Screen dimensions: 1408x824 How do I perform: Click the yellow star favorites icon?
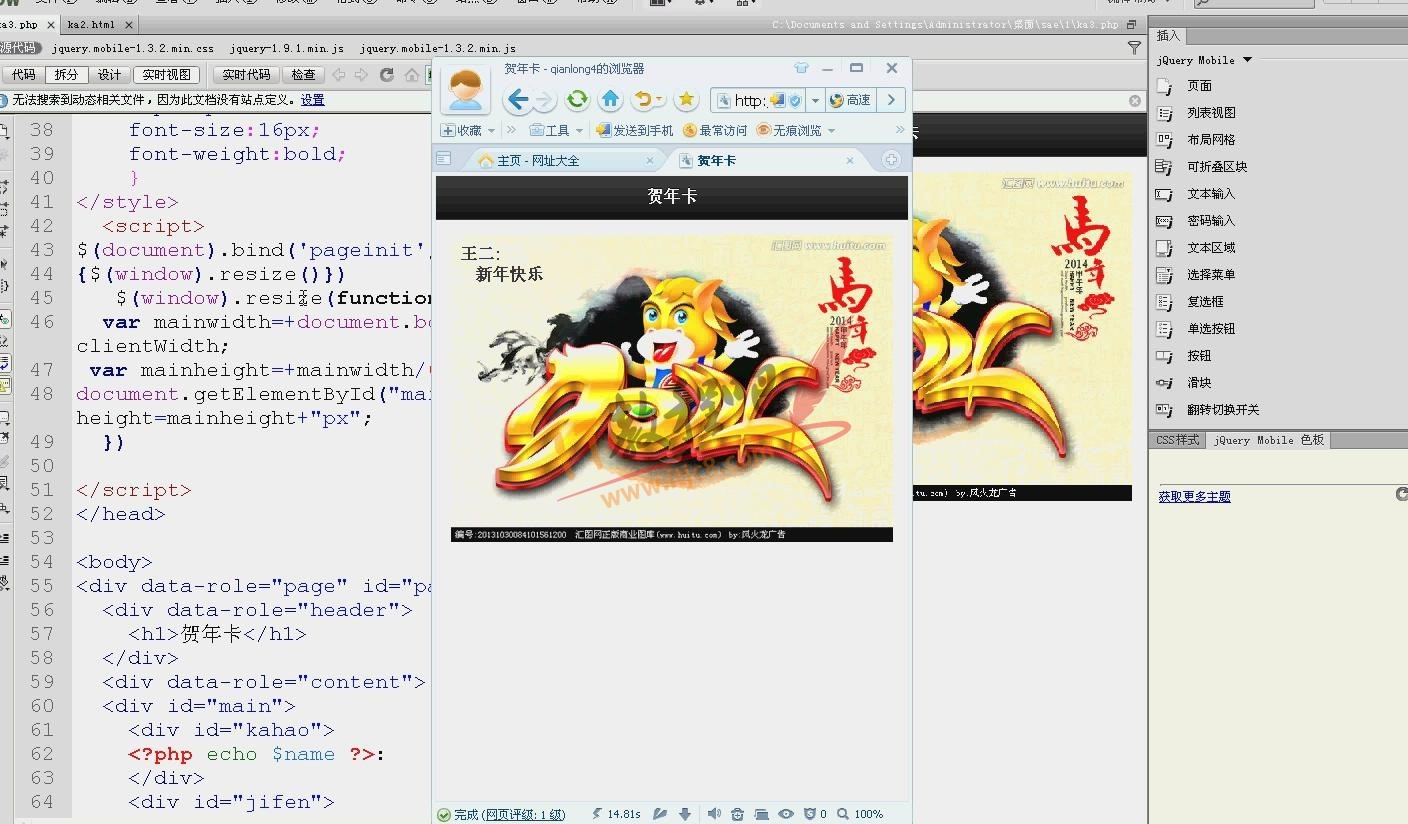click(686, 99)
